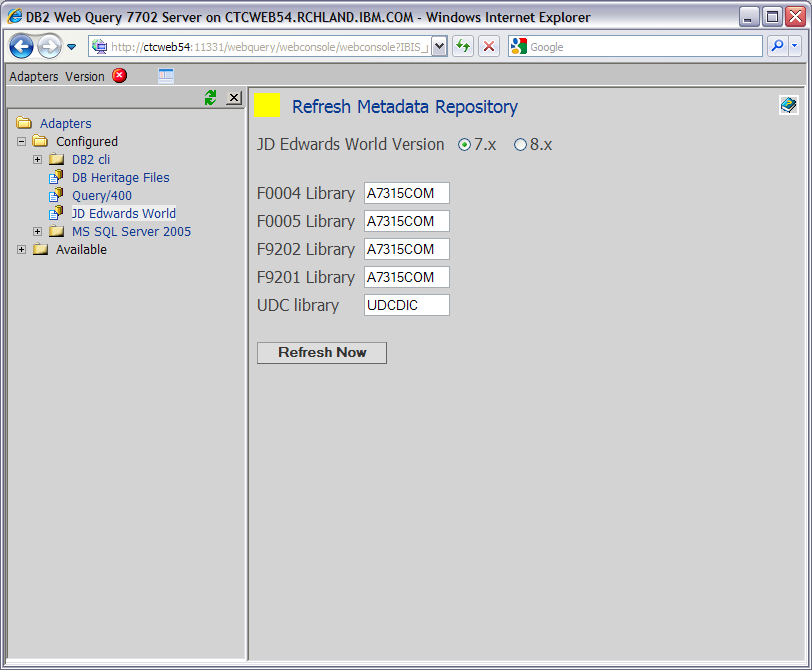The image size is (812, 670).
Task: Open the help book icon
Action: point(789,105)
